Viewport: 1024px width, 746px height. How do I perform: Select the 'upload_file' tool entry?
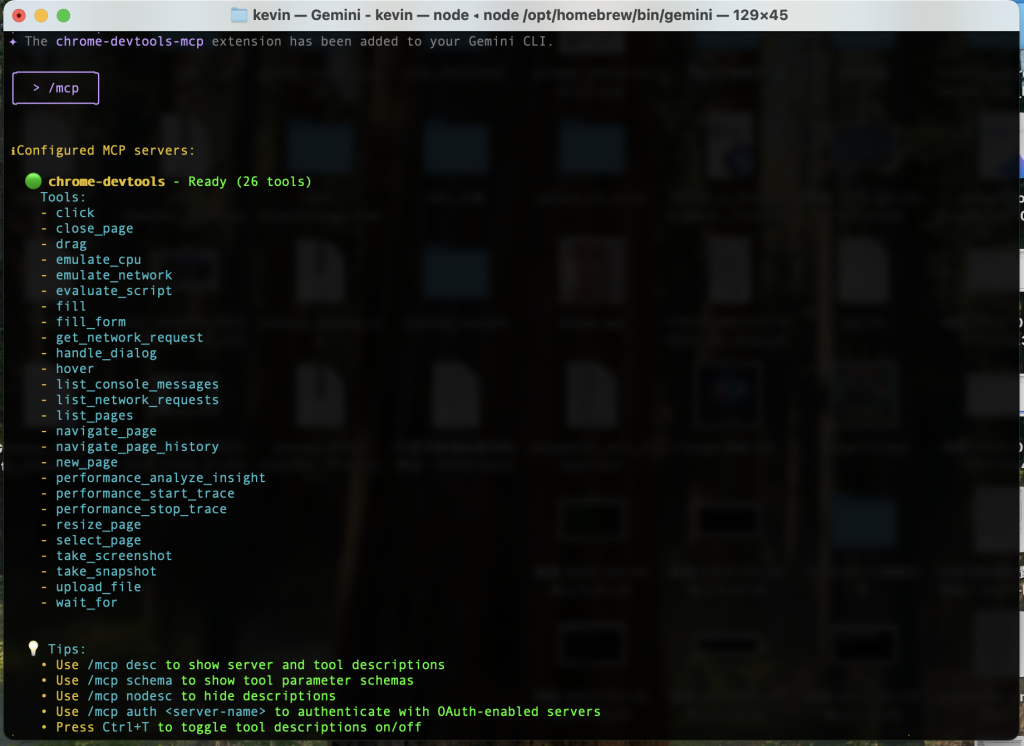98,587
